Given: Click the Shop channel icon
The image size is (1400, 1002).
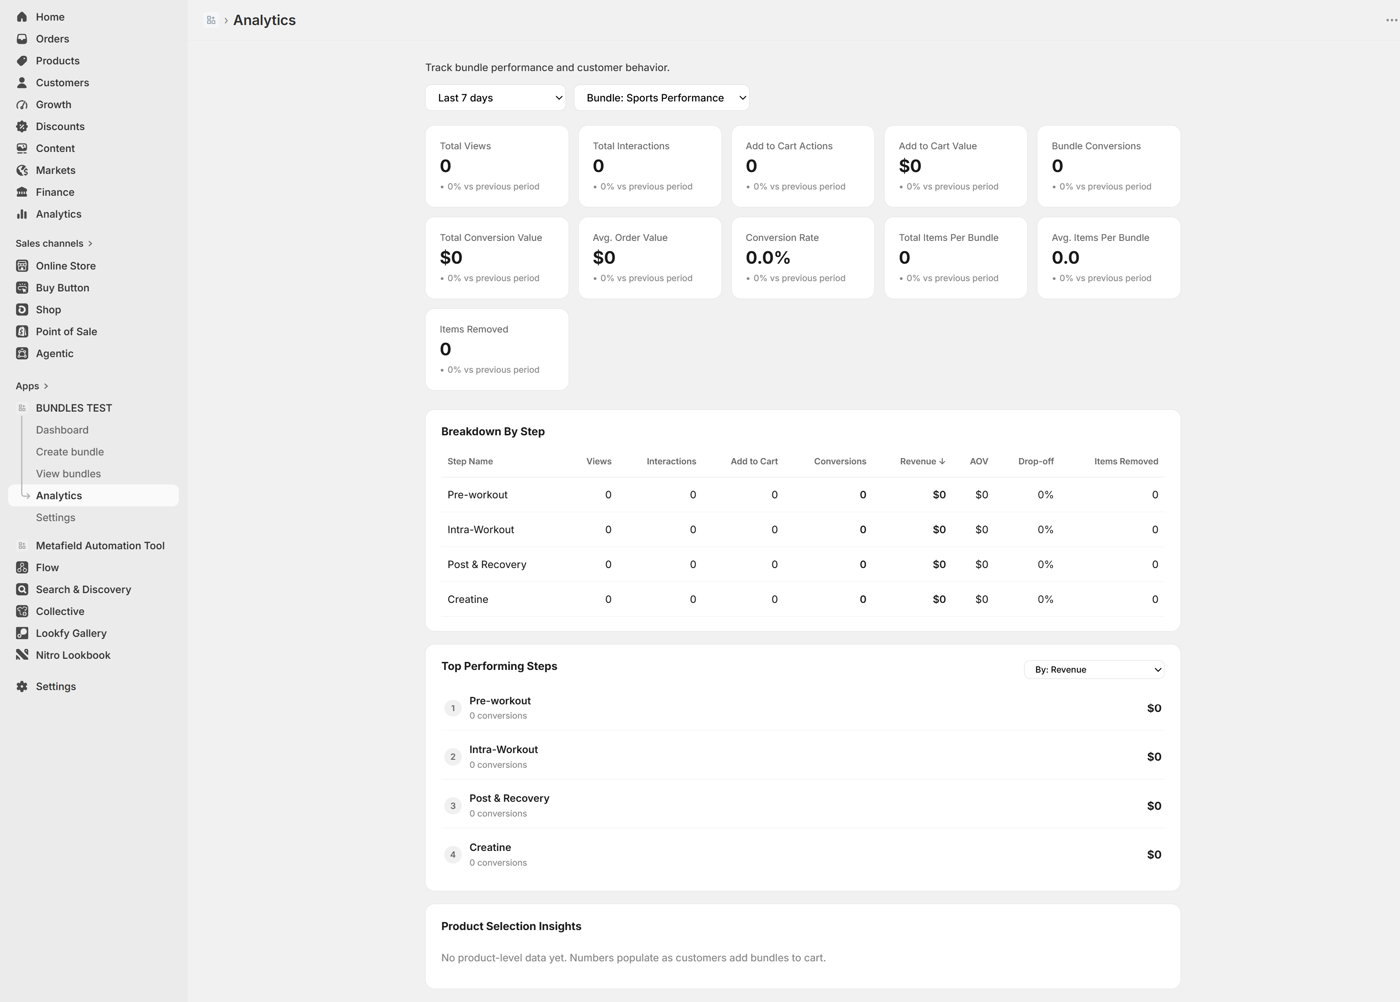Looking at the screenshot, I should [22, 310].
